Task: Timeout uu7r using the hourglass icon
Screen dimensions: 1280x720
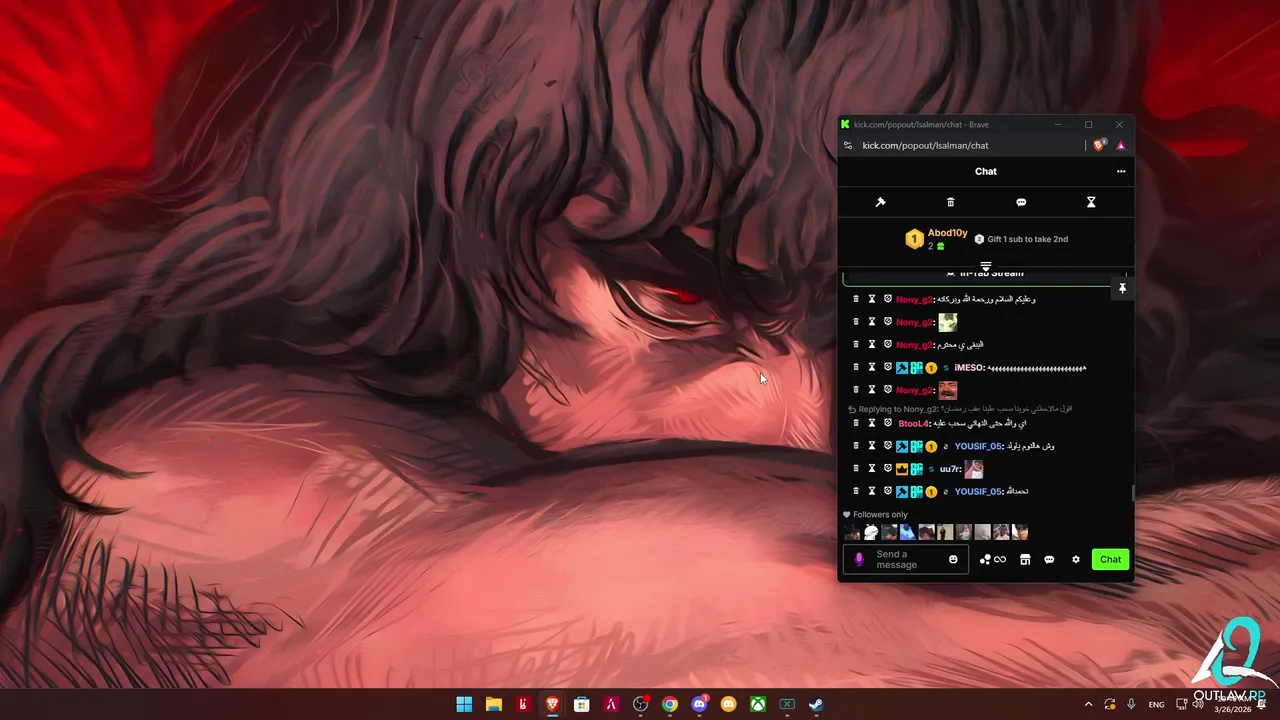Action: 872,468
